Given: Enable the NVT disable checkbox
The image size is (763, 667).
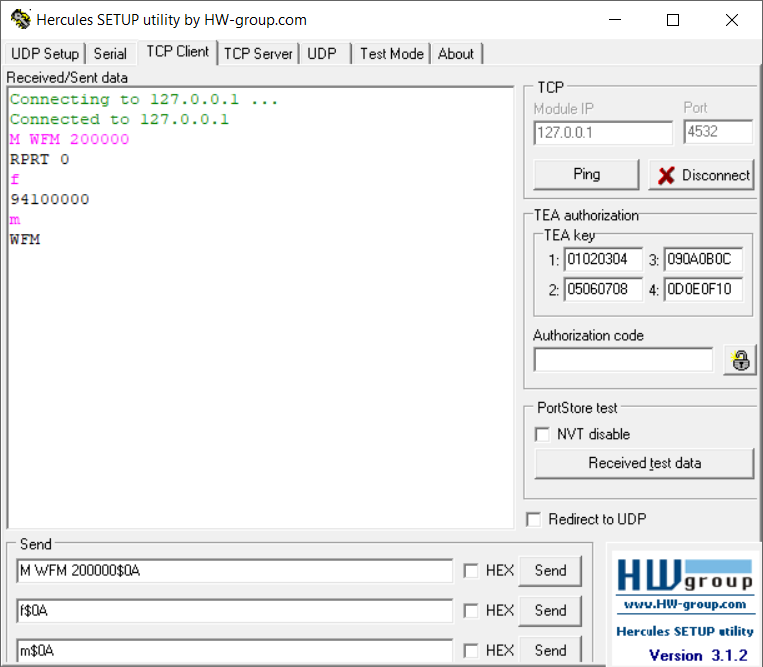Looking at the screenshot, I should click(x=543, y=434).
